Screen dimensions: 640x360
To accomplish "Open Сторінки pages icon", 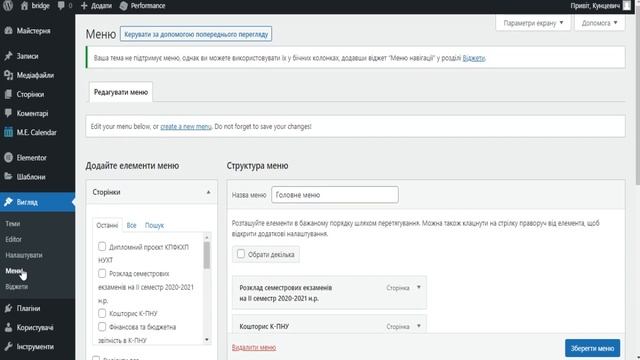I will (x=8, y=94).
